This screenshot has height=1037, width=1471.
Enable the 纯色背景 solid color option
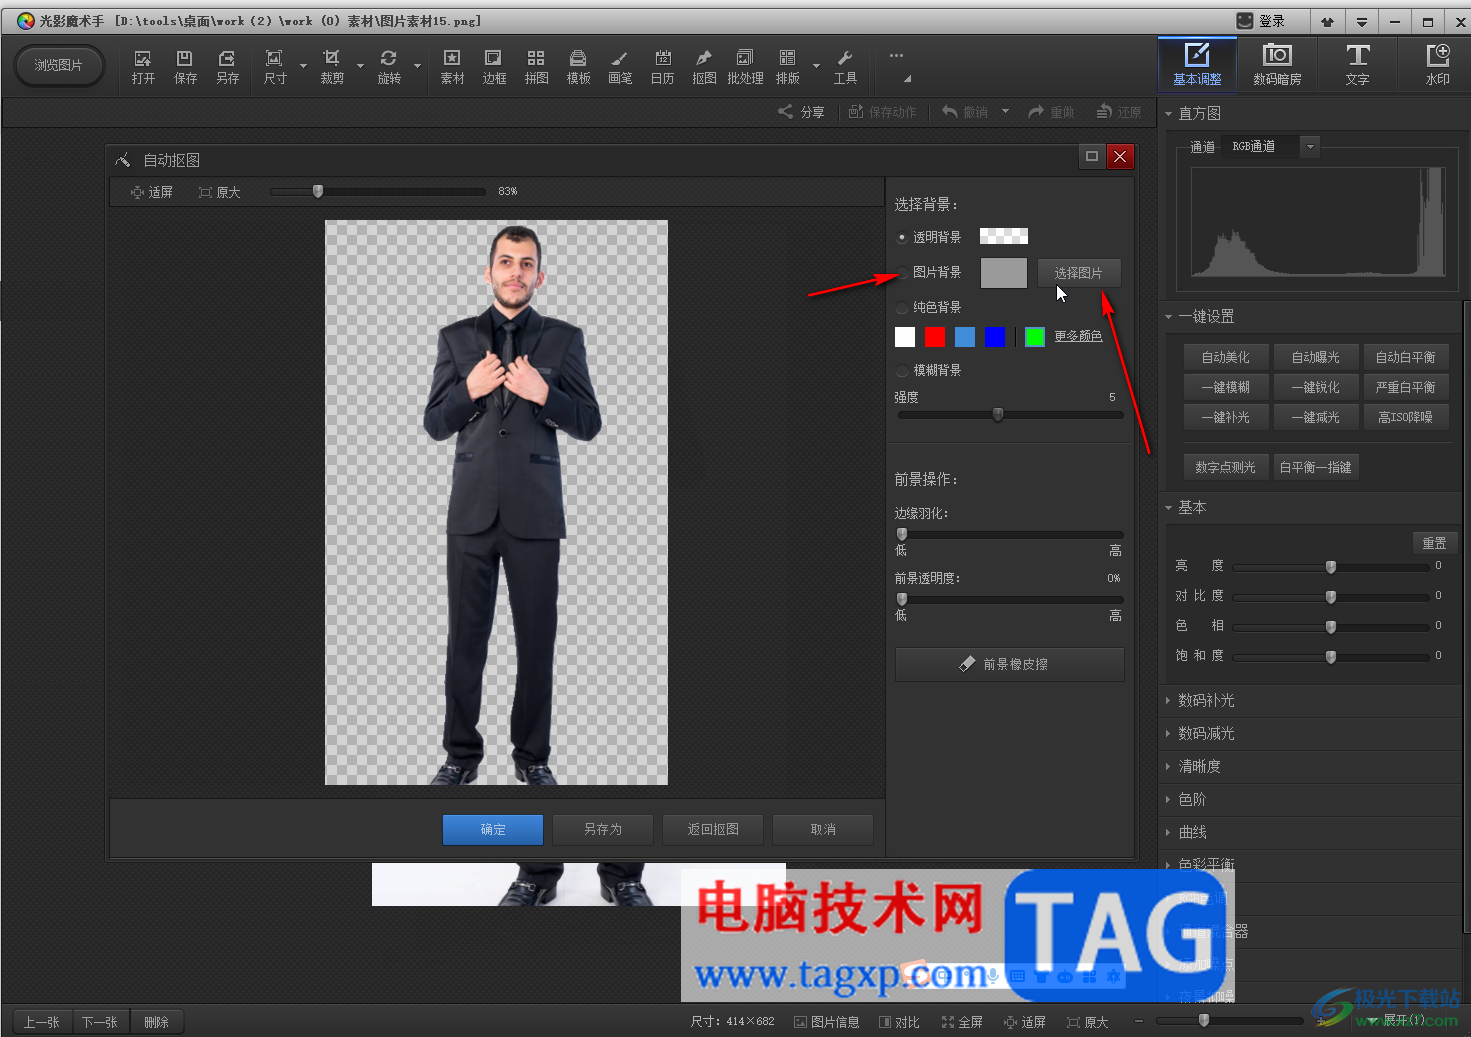pyautogui.click(x=903, y=307)
